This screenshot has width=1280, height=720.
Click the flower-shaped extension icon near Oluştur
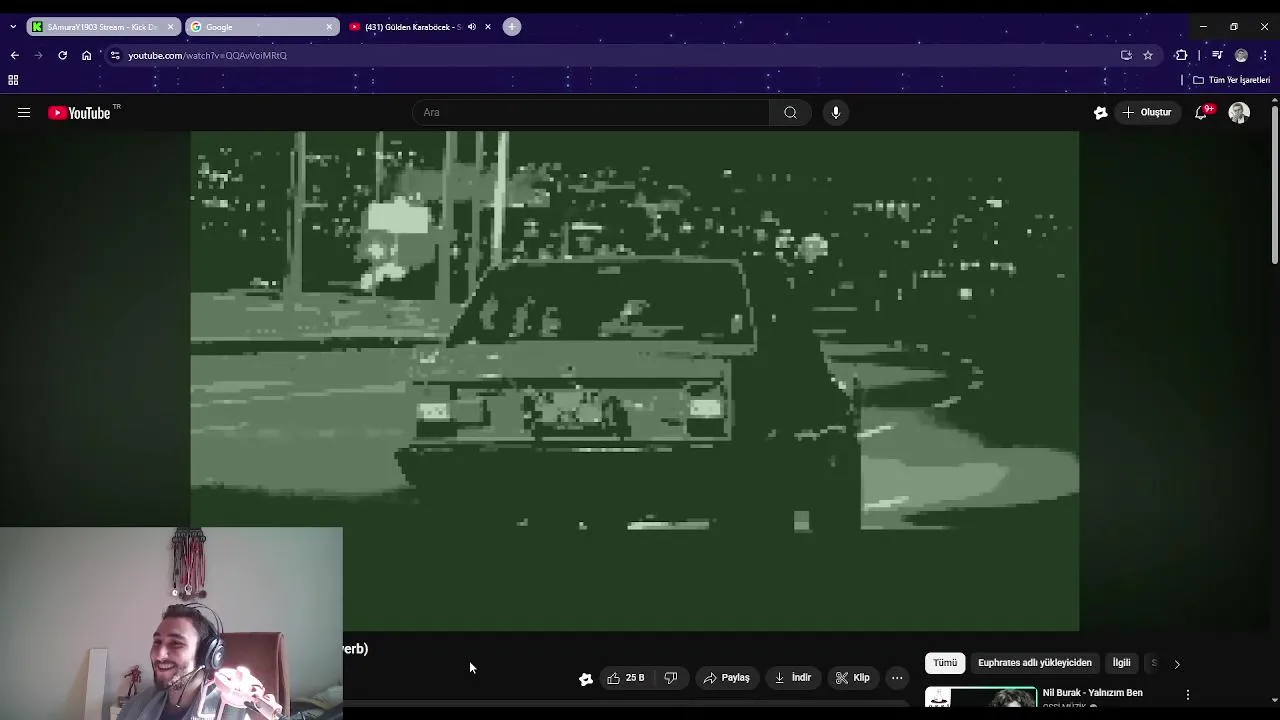1100,113
